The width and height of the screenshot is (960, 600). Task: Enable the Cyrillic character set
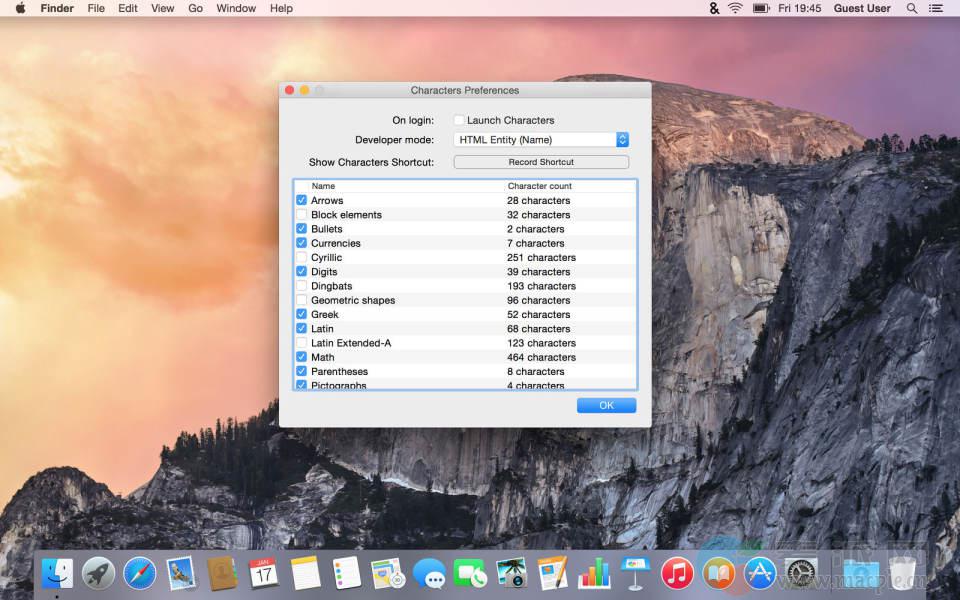[302, 258]
